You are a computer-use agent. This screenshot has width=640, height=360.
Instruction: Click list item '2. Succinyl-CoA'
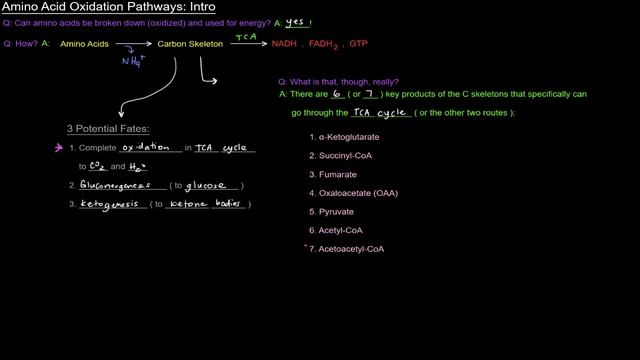340,156
